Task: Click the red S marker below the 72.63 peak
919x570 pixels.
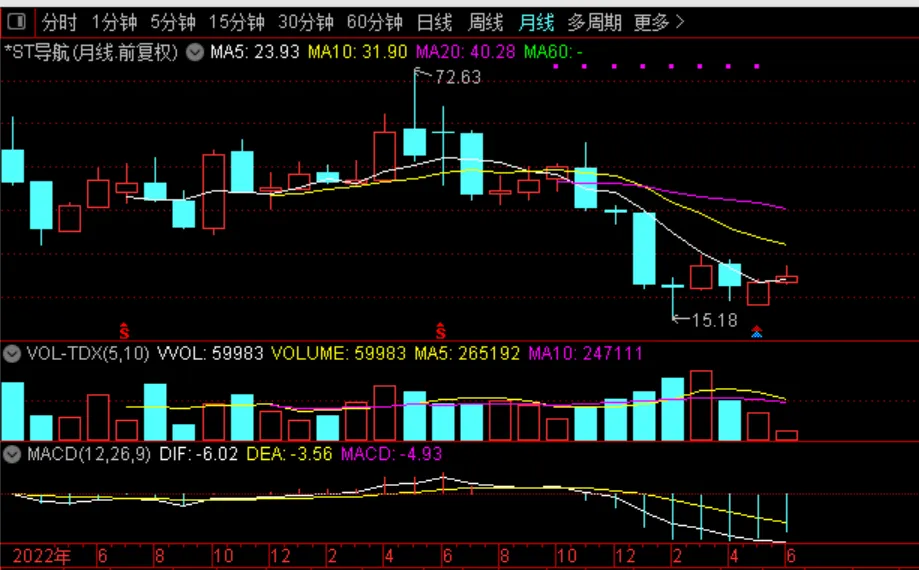Action: [440, 329]
